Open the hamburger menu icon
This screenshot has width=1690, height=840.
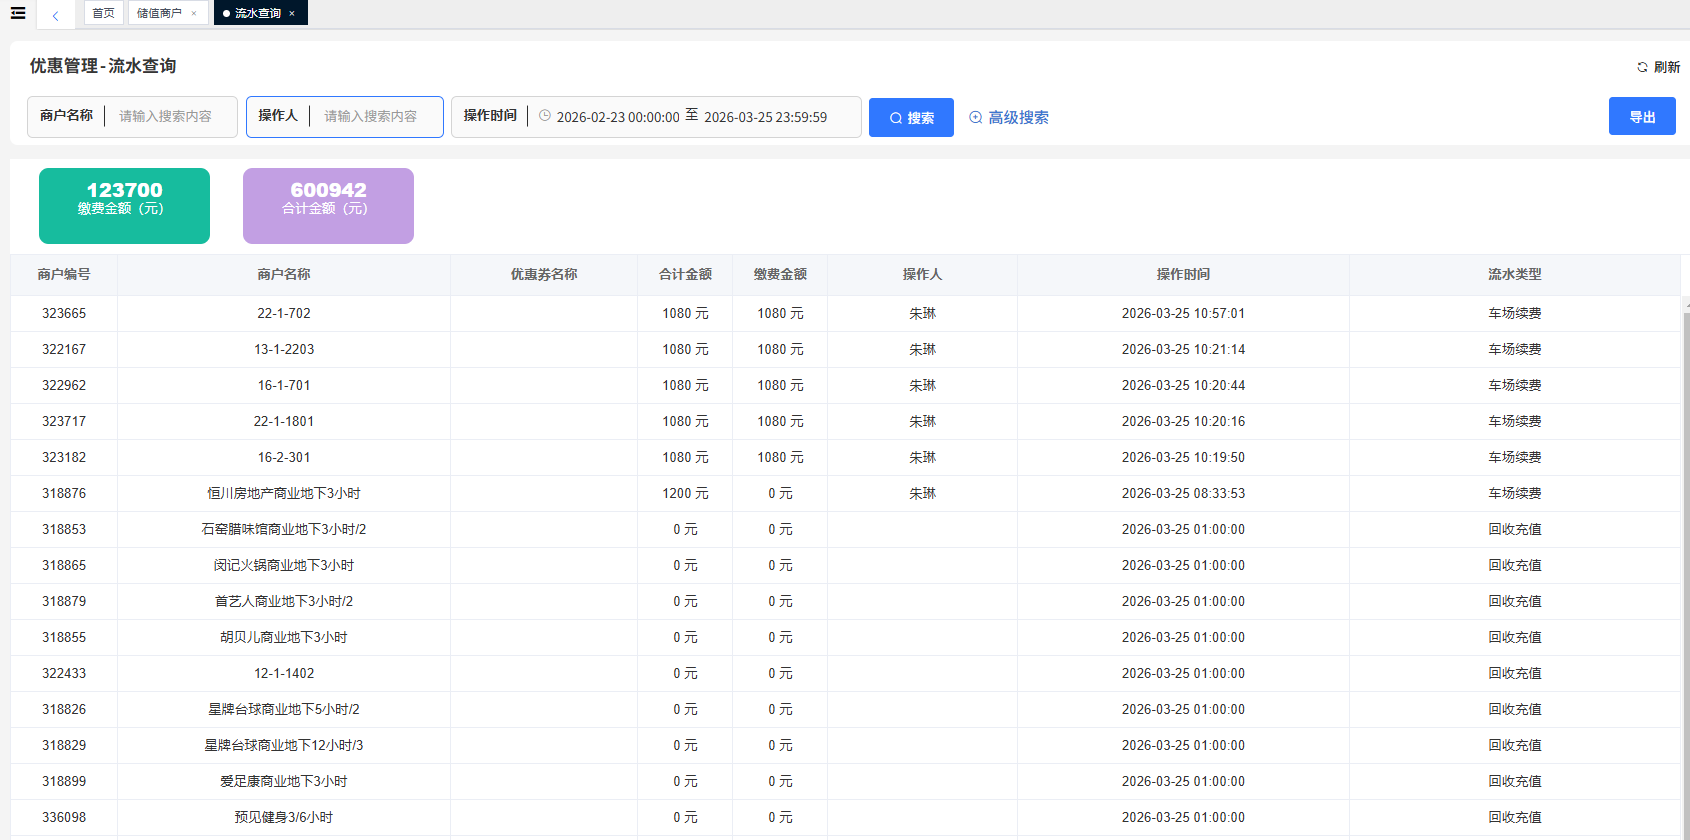point(18,13)
